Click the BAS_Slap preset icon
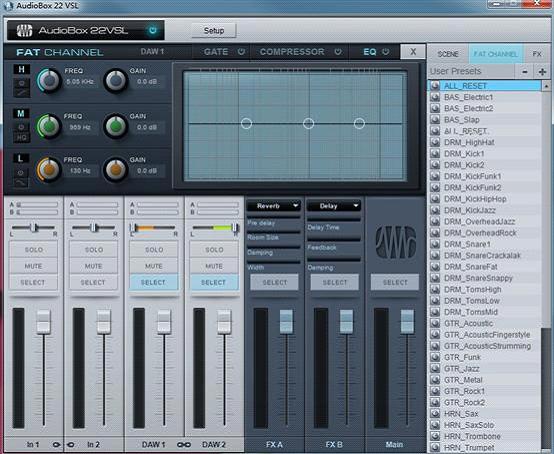This screenshot has width=554, height=454. point(435,120)
